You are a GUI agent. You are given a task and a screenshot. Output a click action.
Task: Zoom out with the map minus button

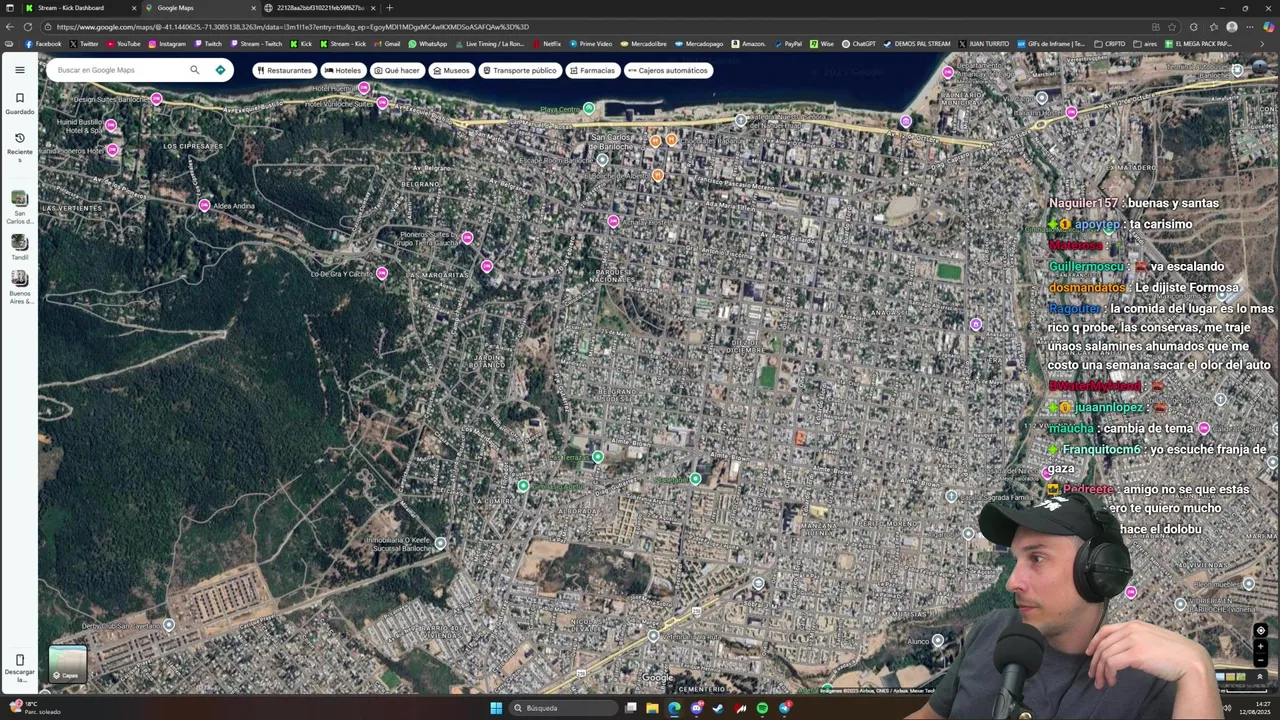tap(1260, 660)
